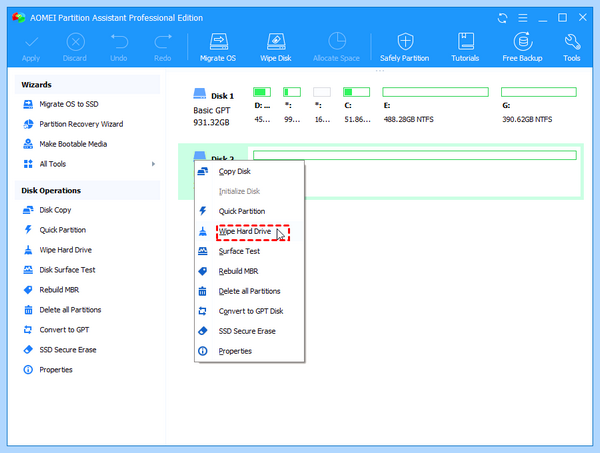Image resolution: width=600 pixels, height=453 pixels.
Task: Open the hamburger menu in the title bar
Action: tap(523, 18)
